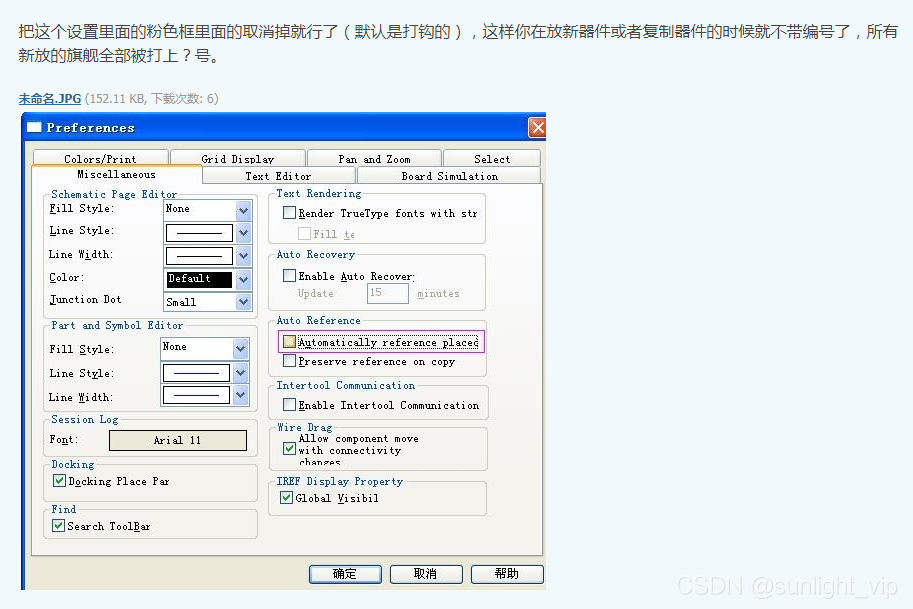Toggle the Global Visibil checkbox
This screenshot has height=609, width=913.
[x=287, y=498]
